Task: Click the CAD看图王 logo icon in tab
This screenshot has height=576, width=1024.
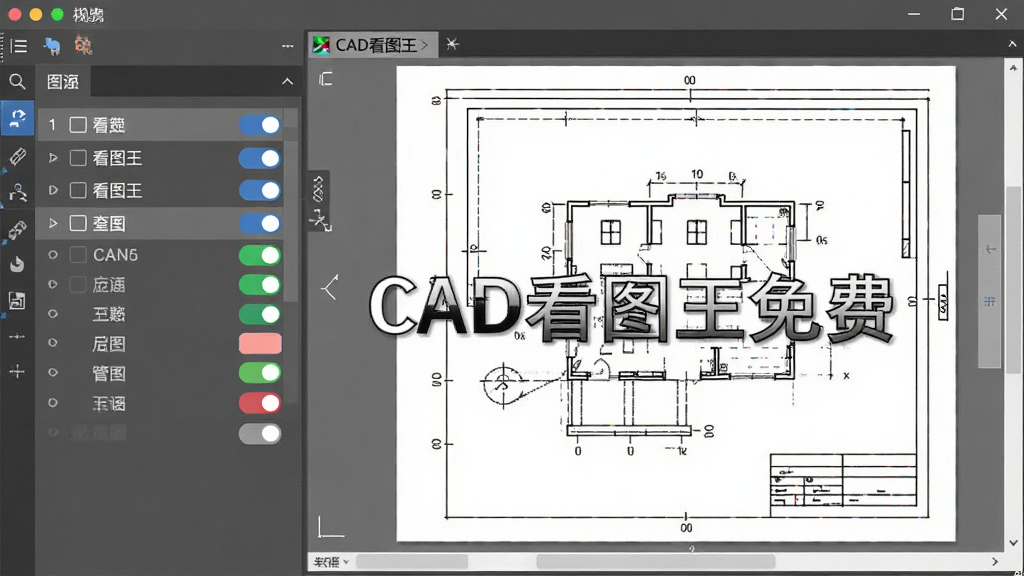Action: (x=321, y=45)
